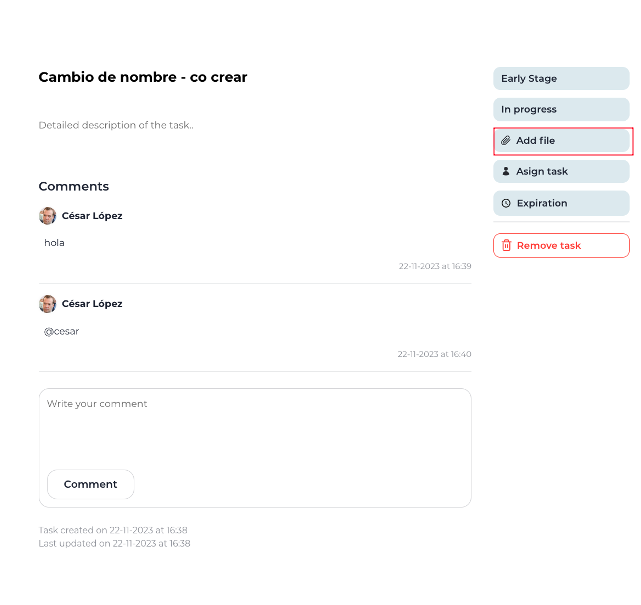This screenshot has height=605, width=641.
Task: Click the César López name above hola
Action: point(92,216)
